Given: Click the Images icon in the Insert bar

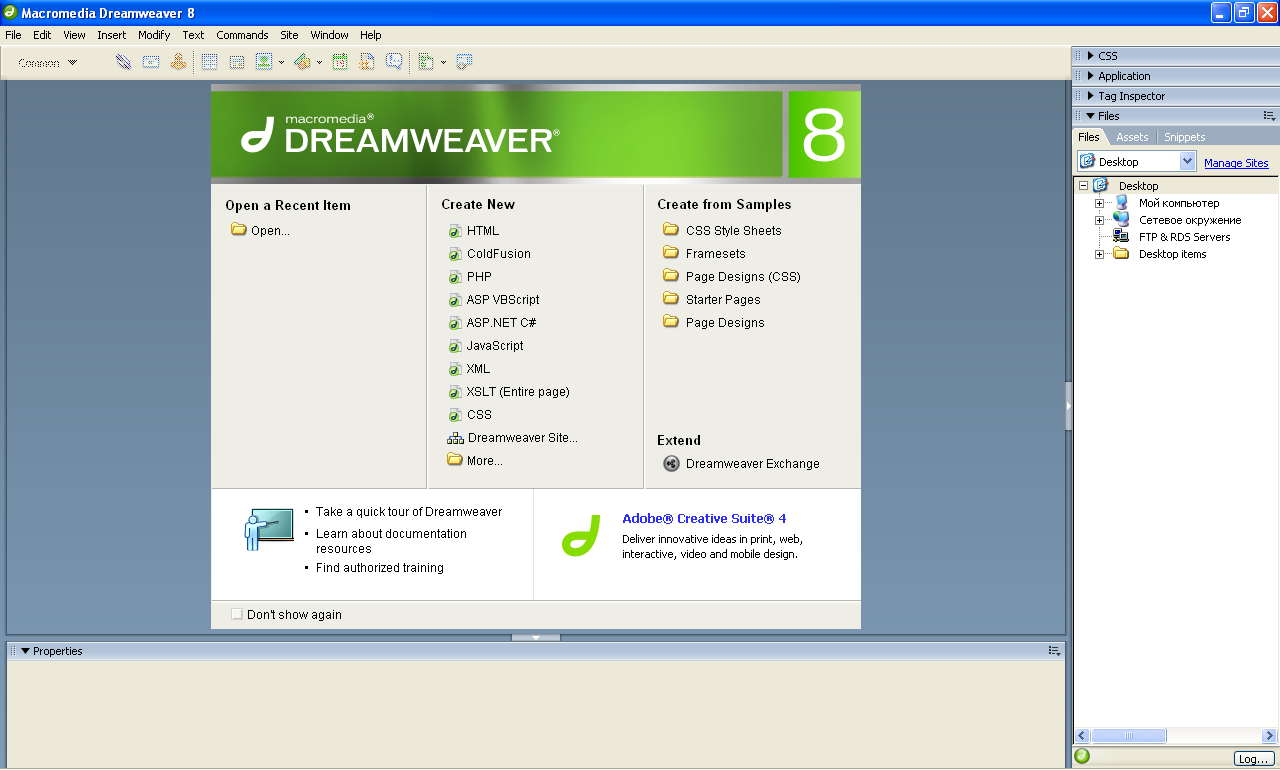Looking at the screenshot, I should (264, 62).
